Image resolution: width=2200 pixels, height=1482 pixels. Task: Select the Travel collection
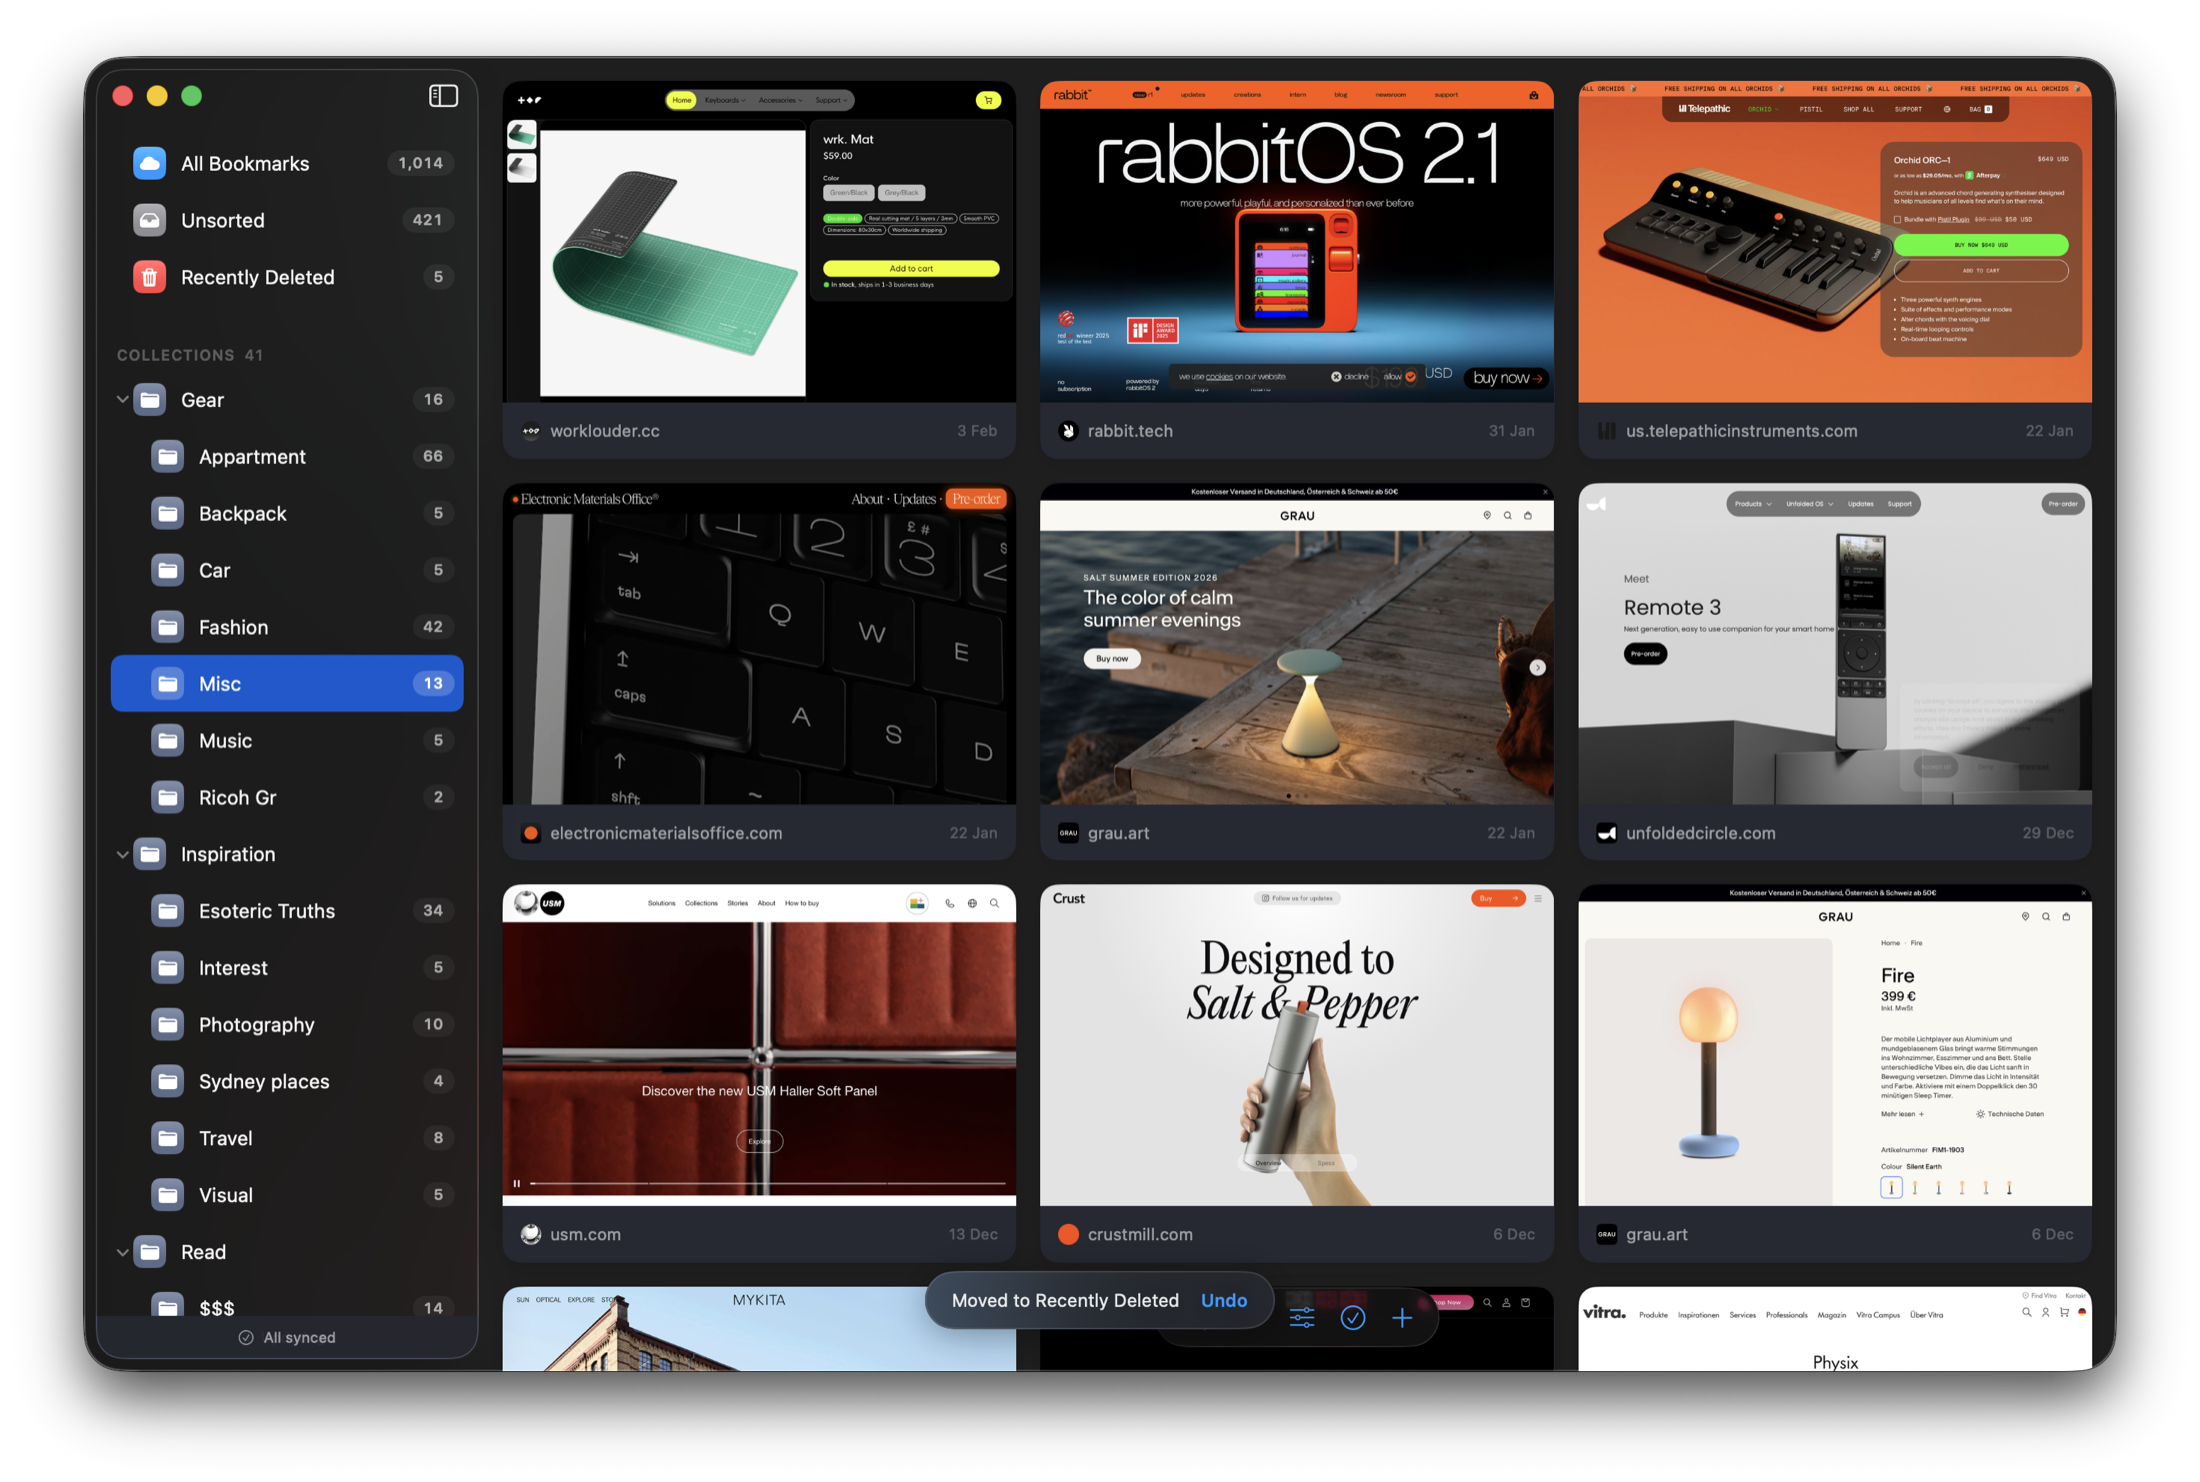click(x=287, y=1138)
